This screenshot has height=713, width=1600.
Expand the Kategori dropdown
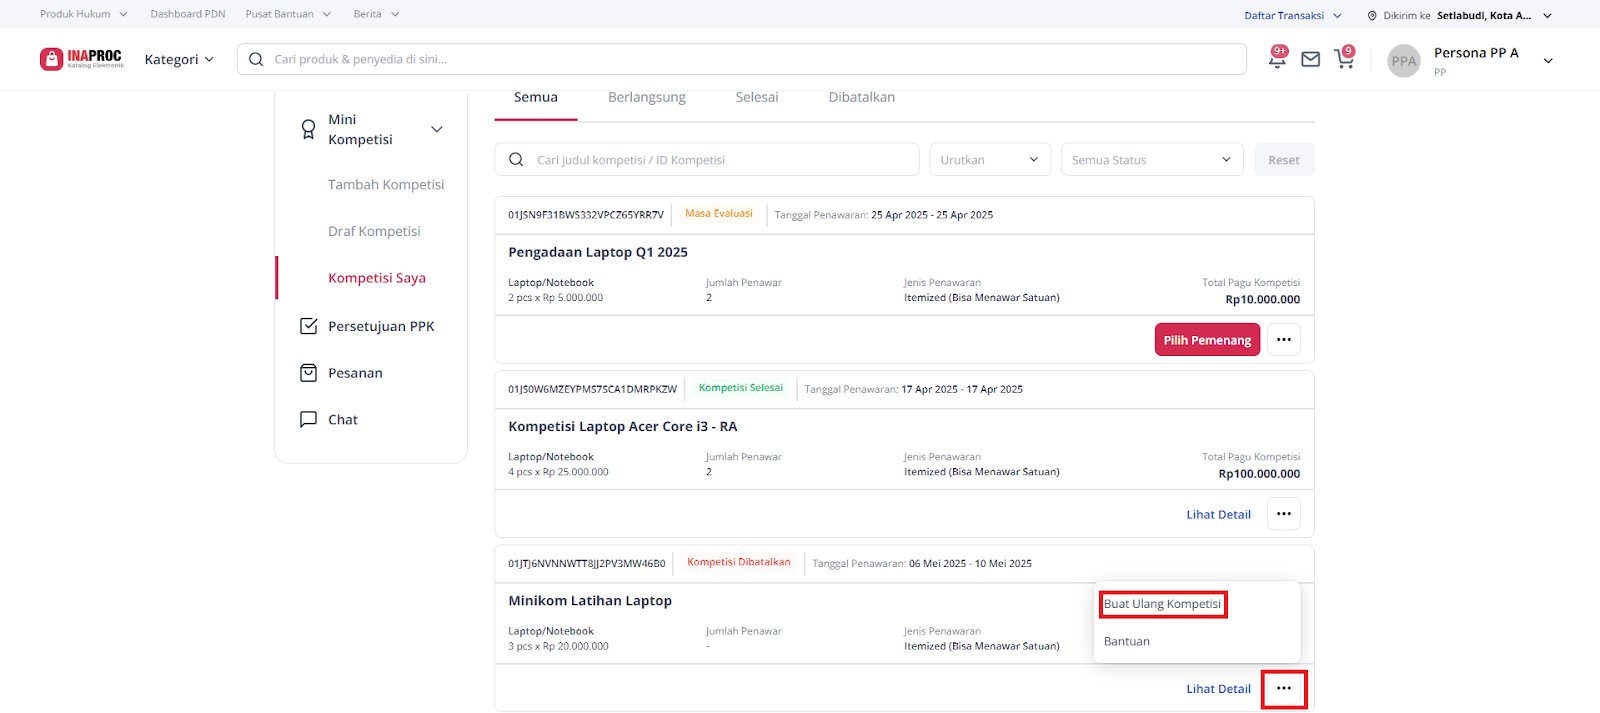179,60
